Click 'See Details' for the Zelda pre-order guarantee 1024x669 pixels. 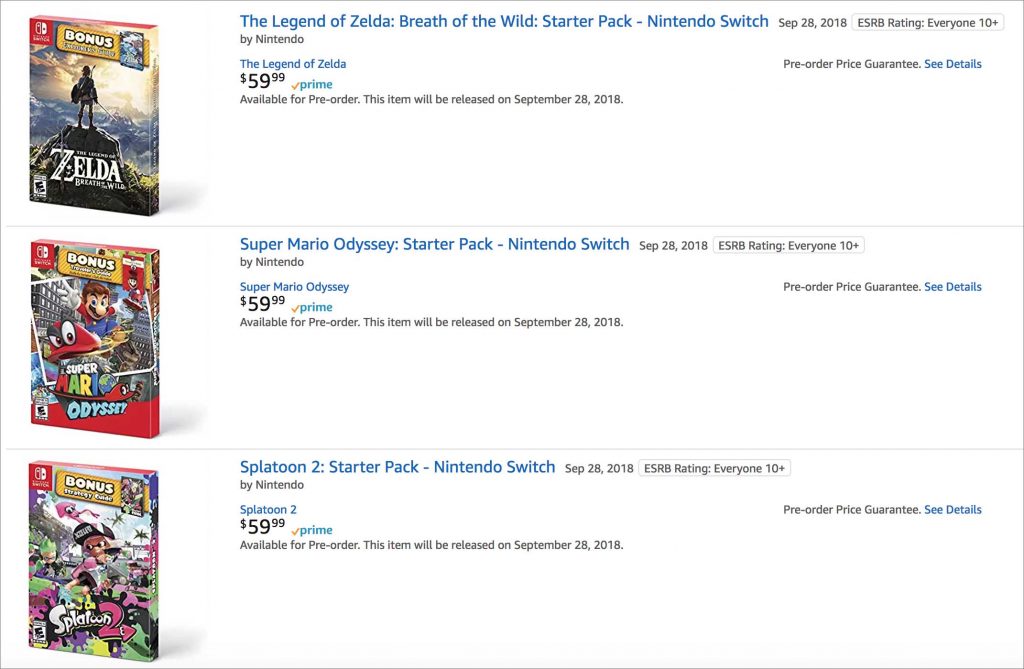(x=952, y=64)
